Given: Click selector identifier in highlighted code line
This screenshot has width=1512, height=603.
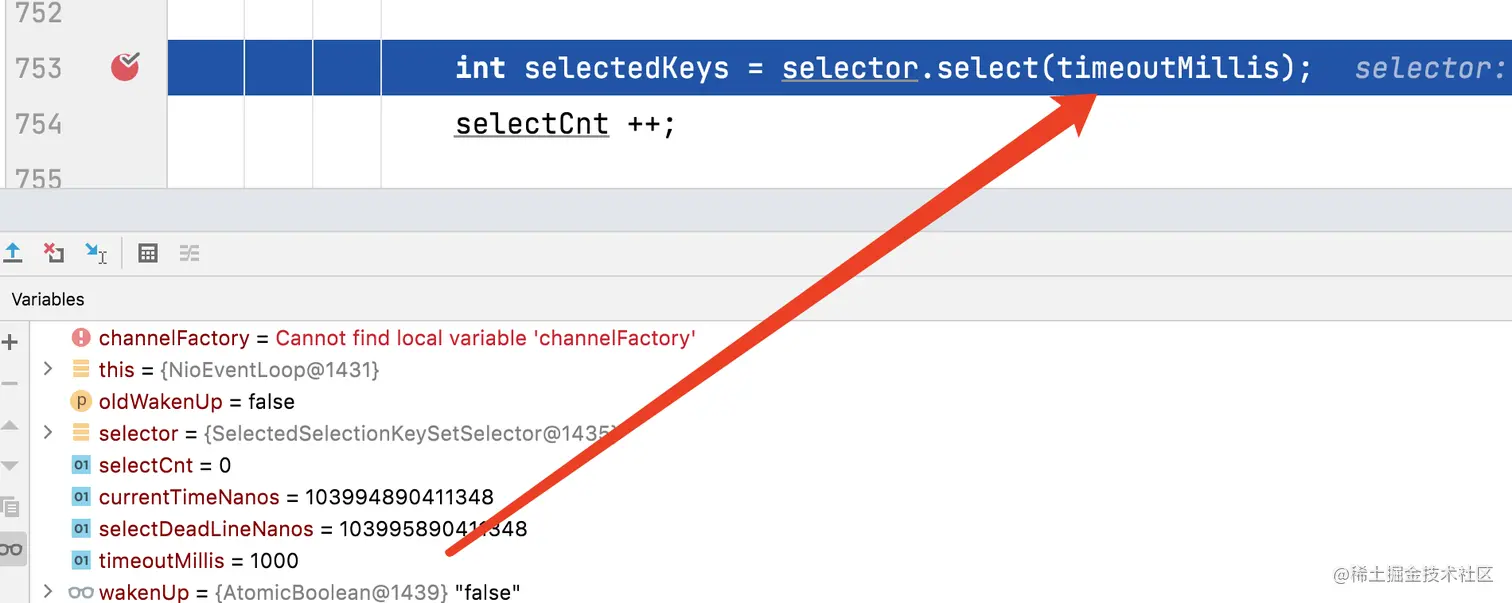Looking at the screenshot, I should (x=849, y=67).
